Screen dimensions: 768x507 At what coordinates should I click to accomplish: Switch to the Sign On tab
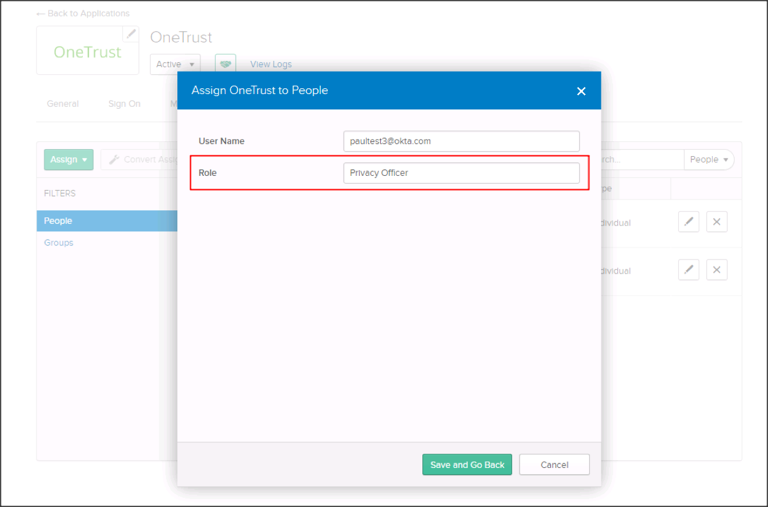[124, 104]
